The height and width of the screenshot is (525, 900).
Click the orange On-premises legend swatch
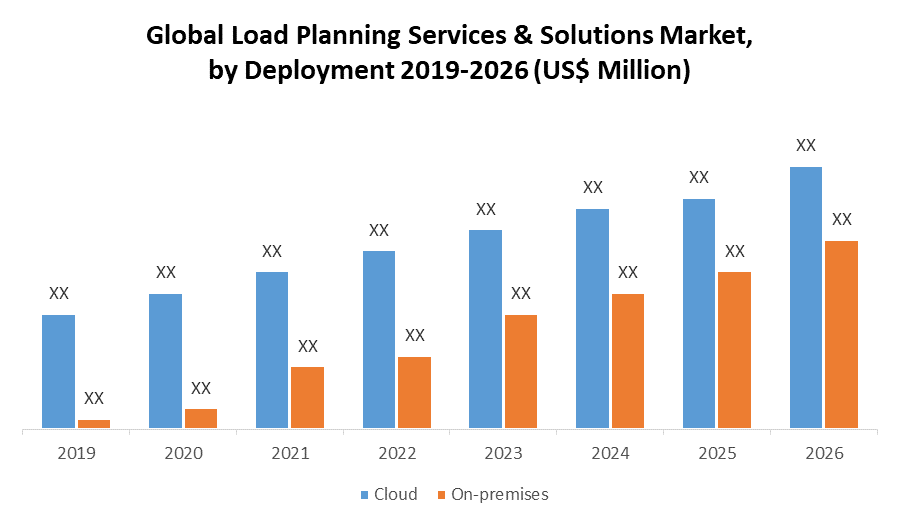[441, 494]
